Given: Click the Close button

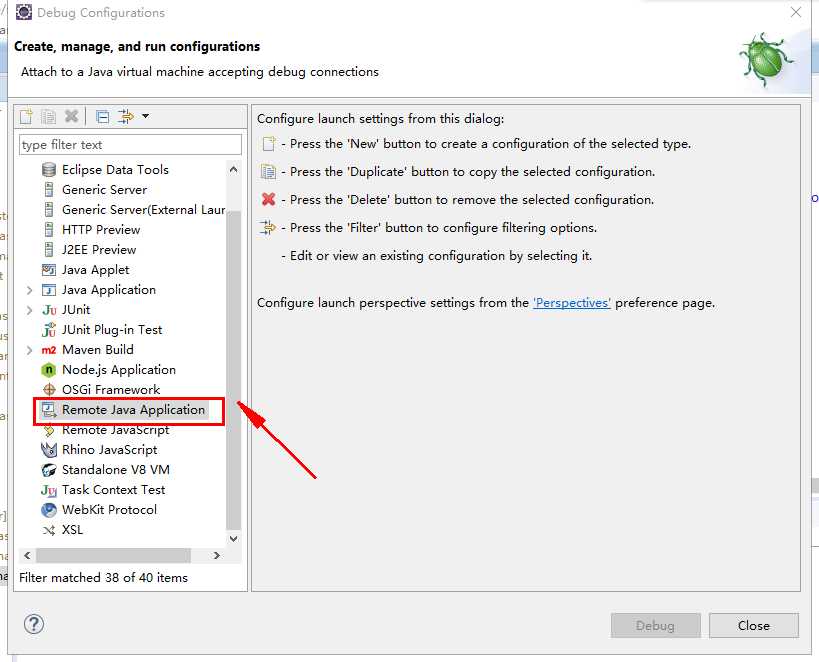Looking at the screenshot, I should (x=754, y=625).
